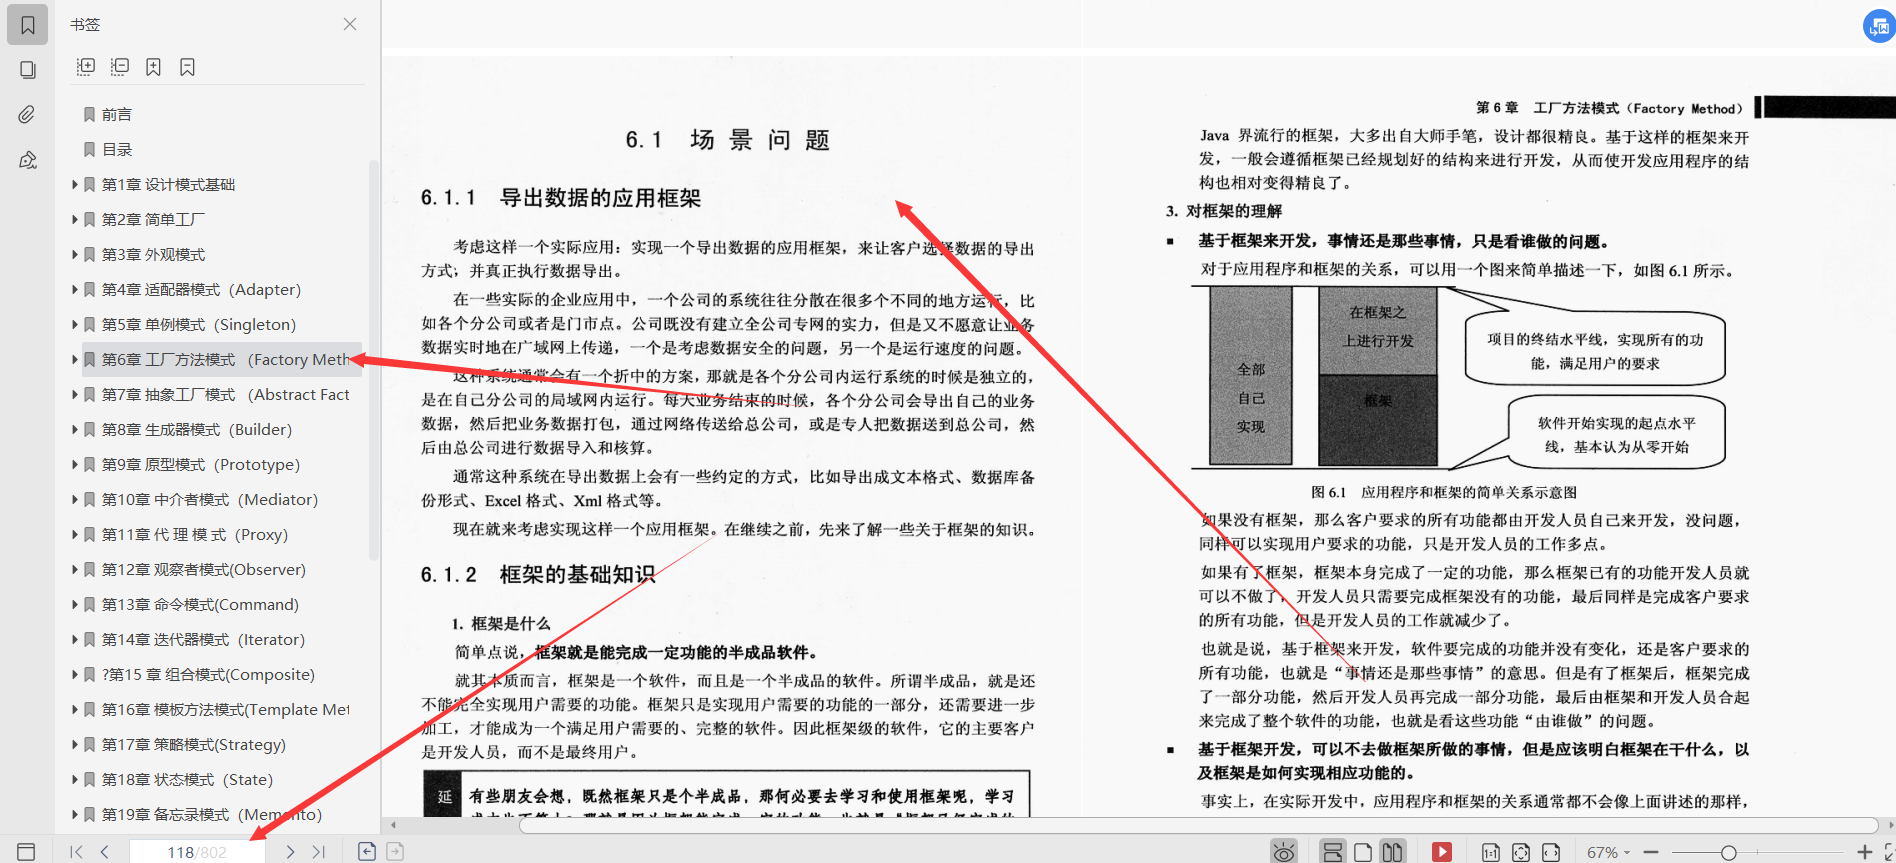Expand 第5章 单例模式 (Singleton) bookmark
The height and width of the screenshot is (863, 1896).
point(75,324)
